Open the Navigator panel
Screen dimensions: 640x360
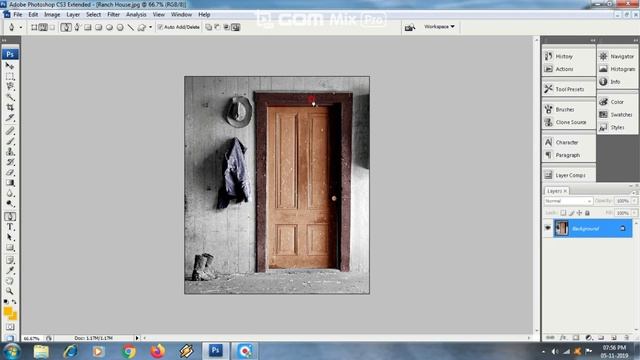(x=618, y=56)
